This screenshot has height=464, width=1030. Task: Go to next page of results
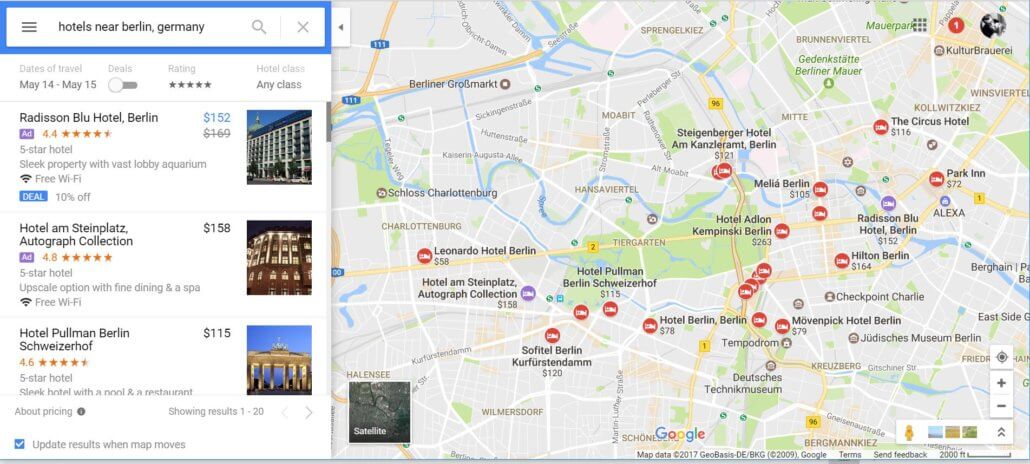point(309,412)
